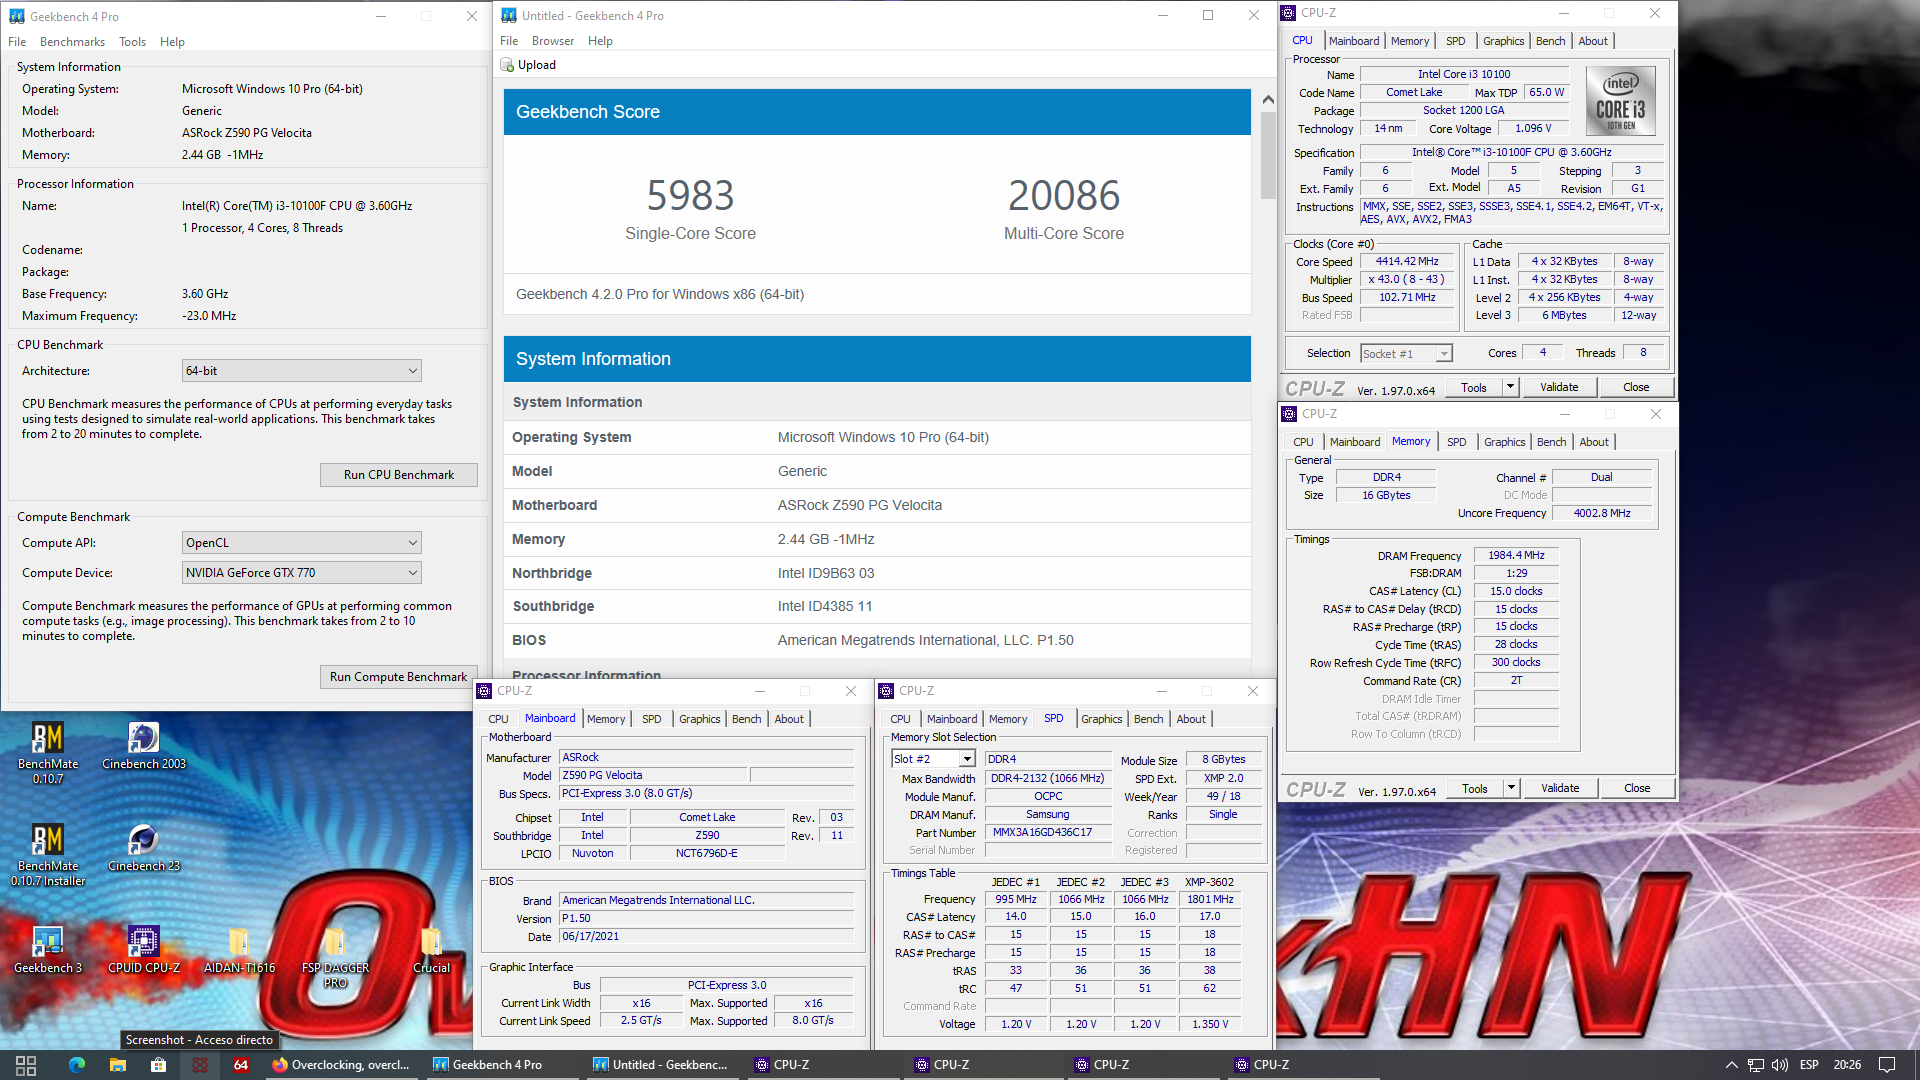This screenshot has width=1920, height=1080.
Task: Open Benchmarks menu in Geekbench 4 Pro
Action: point(72,42)
